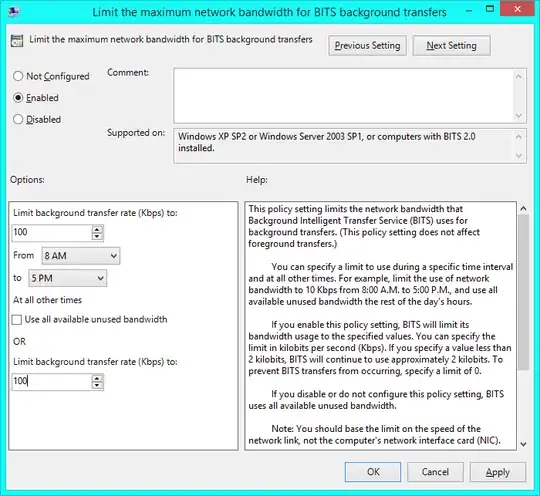Close the policy dialog window

[518, 9]
